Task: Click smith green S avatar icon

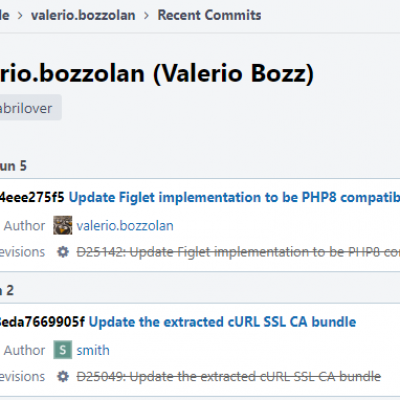Action: coord(63,350)
